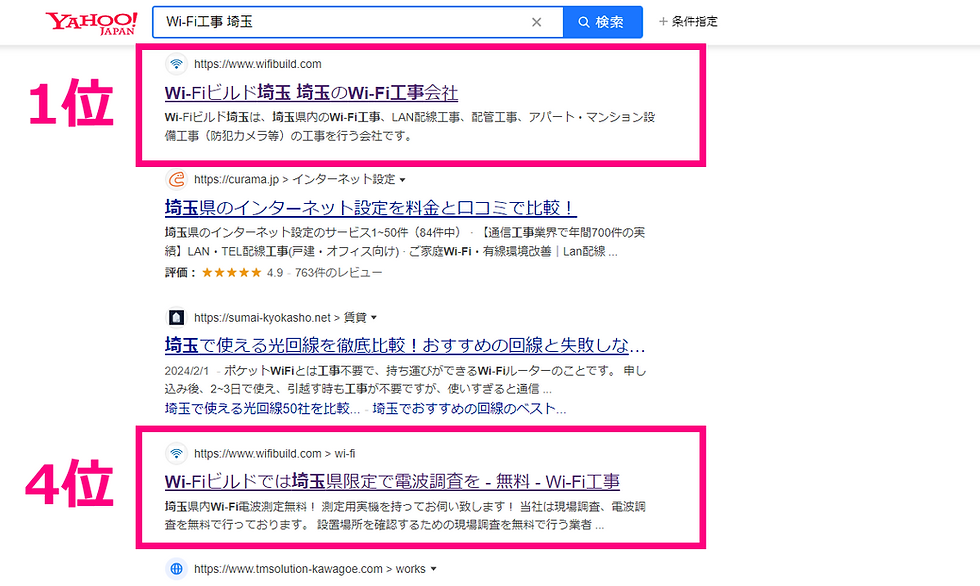Viewport: 980px width, 586px height.
Task: Open Wi-Fiビルドでは埼玉県限定で電波調査を result link
Action: (x=392, y=482)
